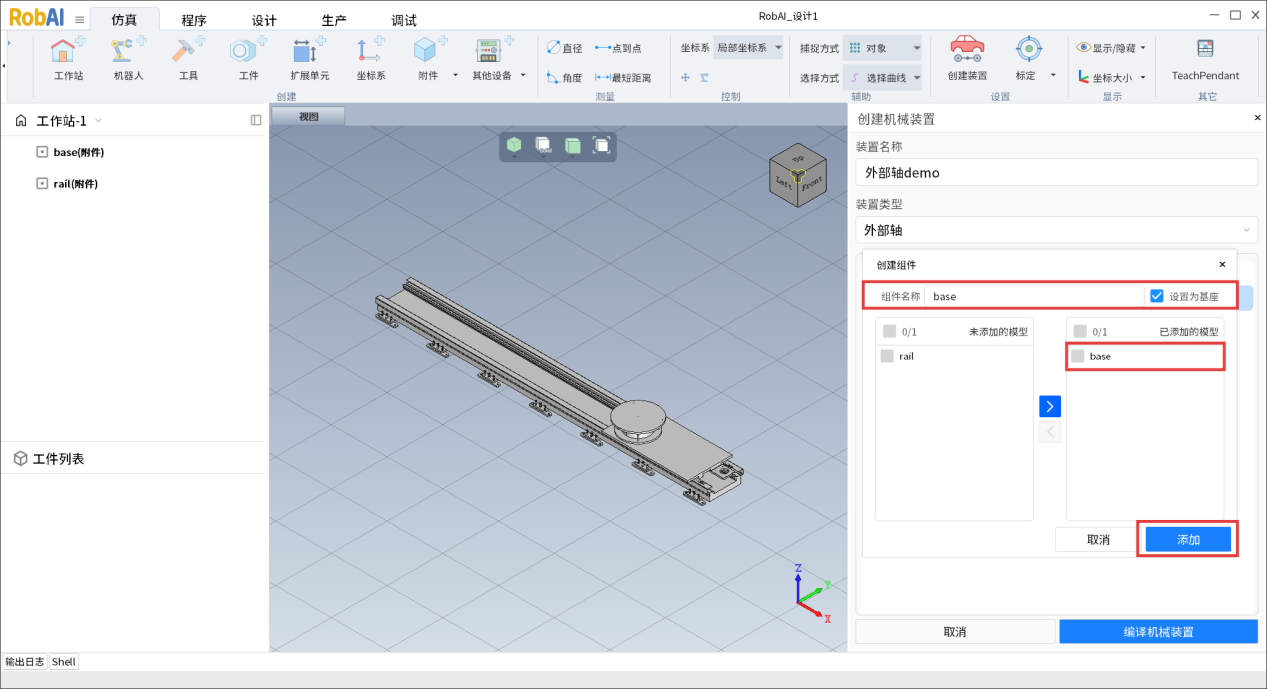Move model right with the blue arrow
Screen dimensions: 1267x689
[x=1050, y=406]
